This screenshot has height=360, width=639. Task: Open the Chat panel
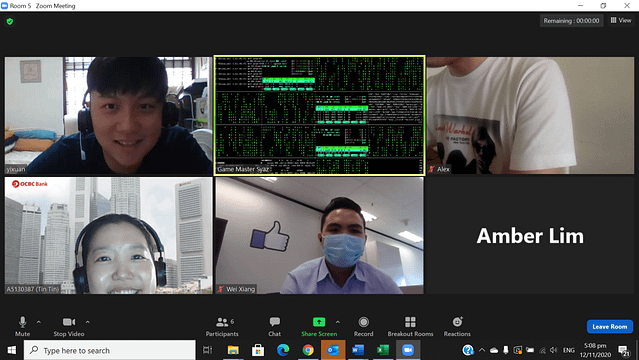tap(274, 327)
